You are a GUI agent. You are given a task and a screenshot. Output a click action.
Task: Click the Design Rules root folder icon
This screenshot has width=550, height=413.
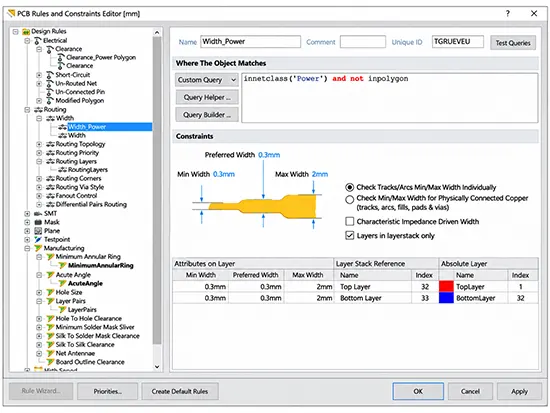26,32
